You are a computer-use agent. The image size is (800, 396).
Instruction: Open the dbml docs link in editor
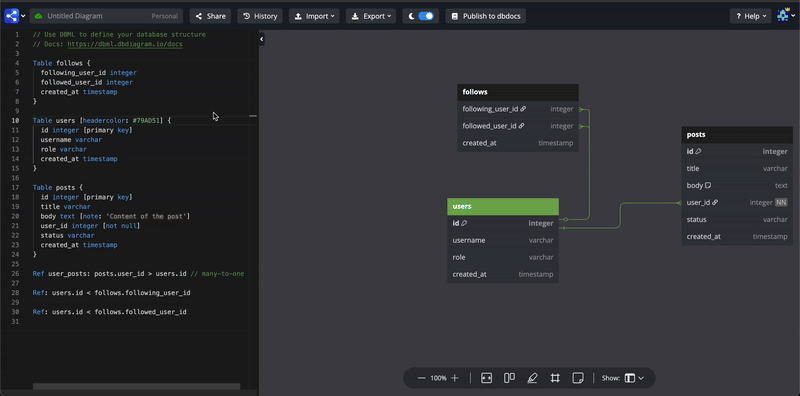coord(125,44)
